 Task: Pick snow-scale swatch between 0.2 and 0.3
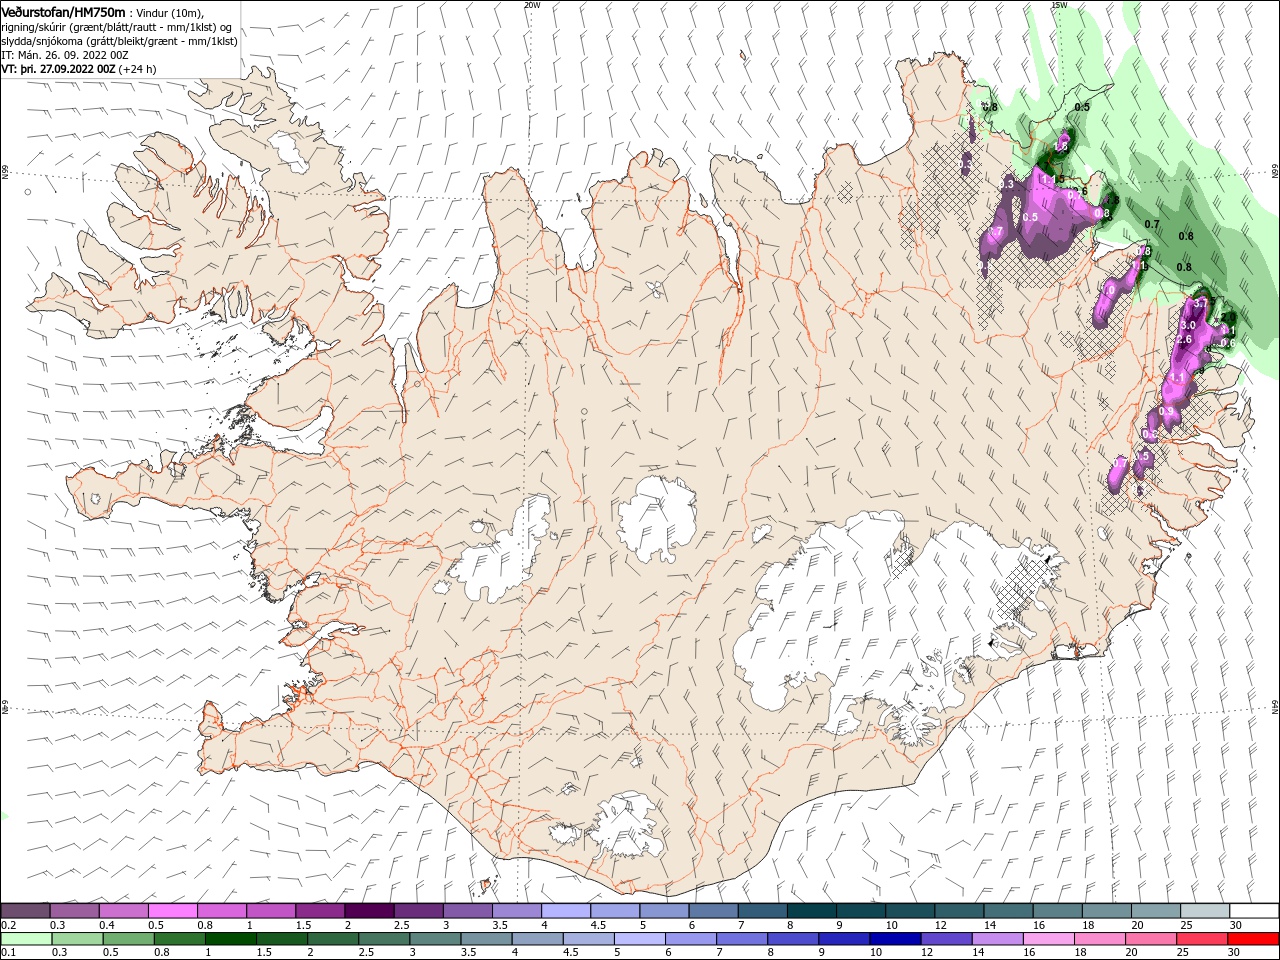tap(26, 910)
